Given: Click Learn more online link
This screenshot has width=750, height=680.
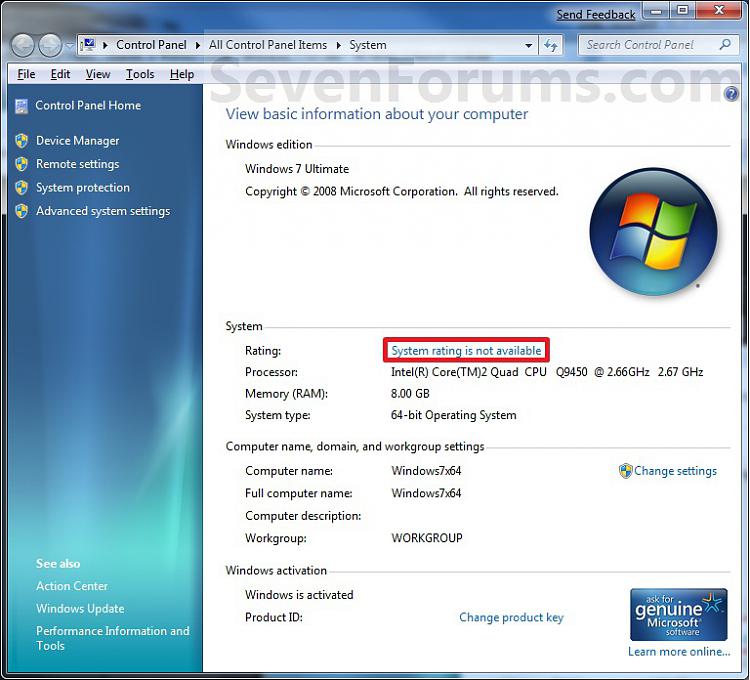Looking at the screenshot, I should (679, 652).
